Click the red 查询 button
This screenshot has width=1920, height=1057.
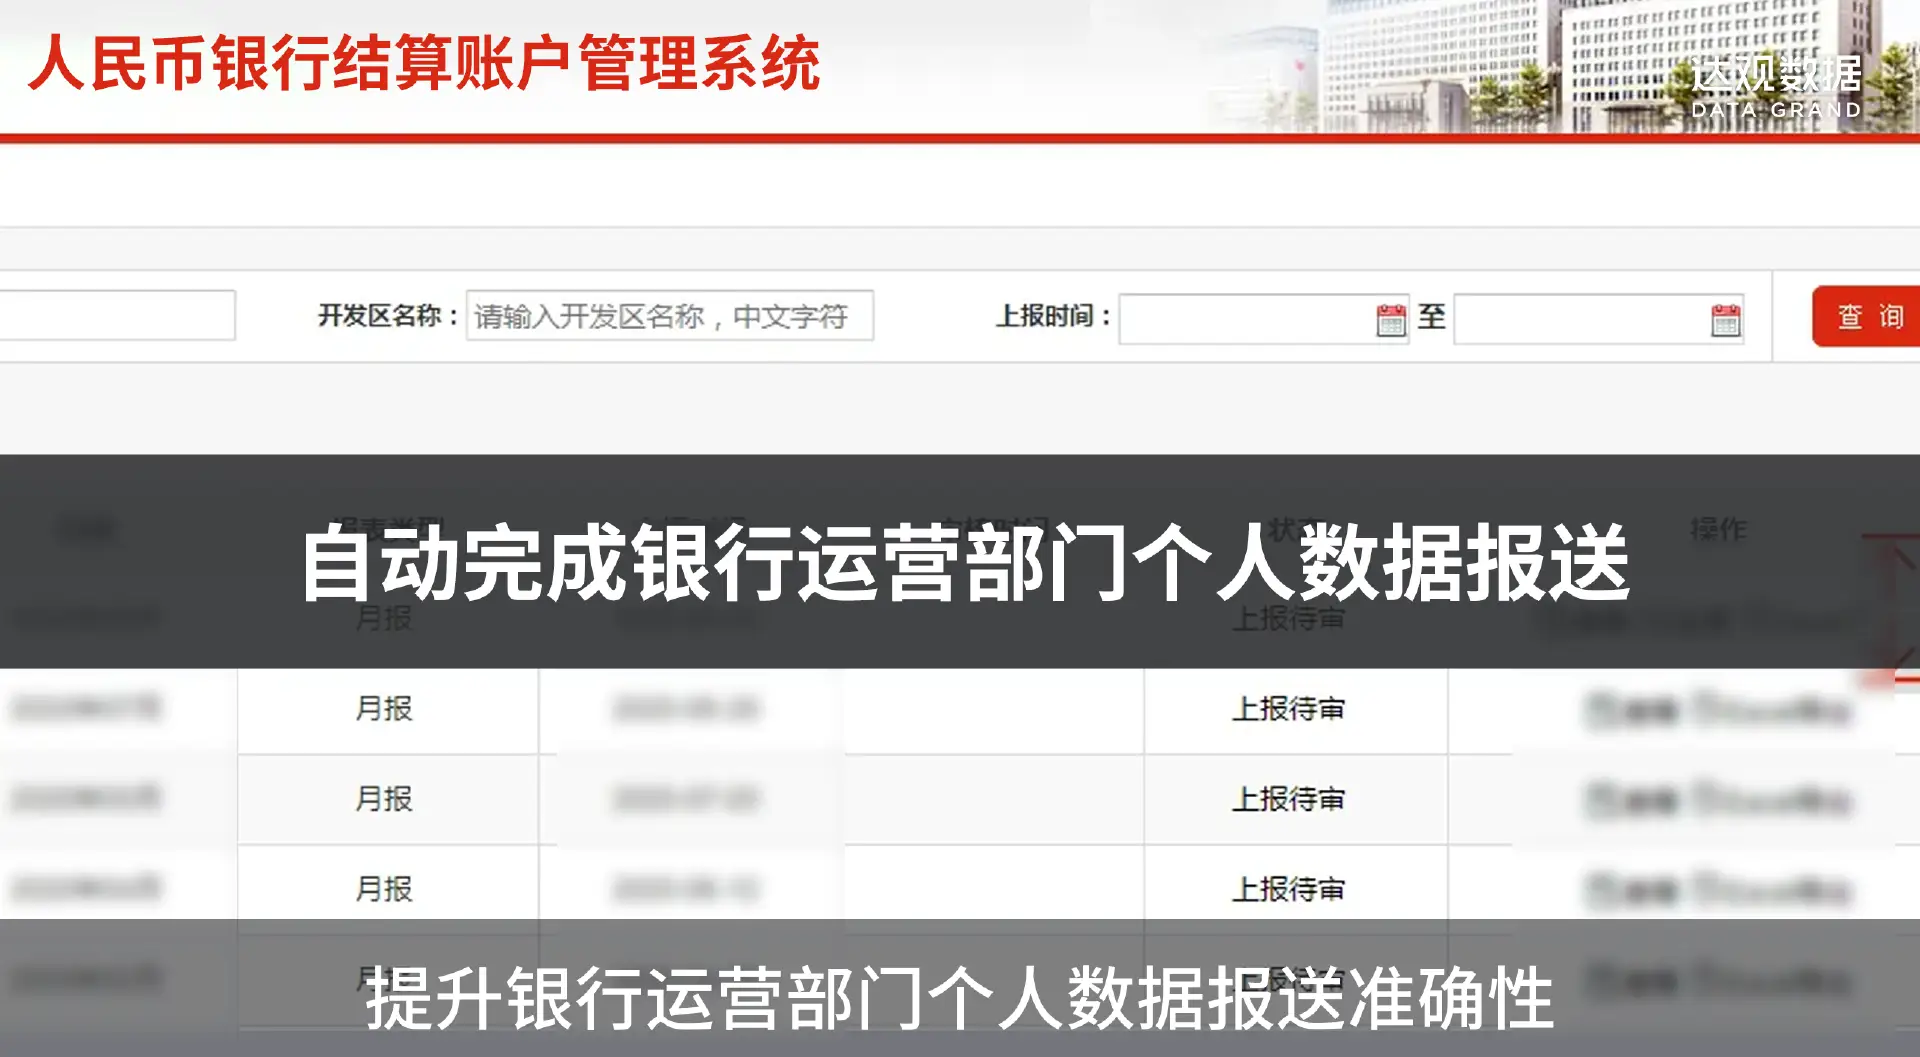(x=1868, y=317)
